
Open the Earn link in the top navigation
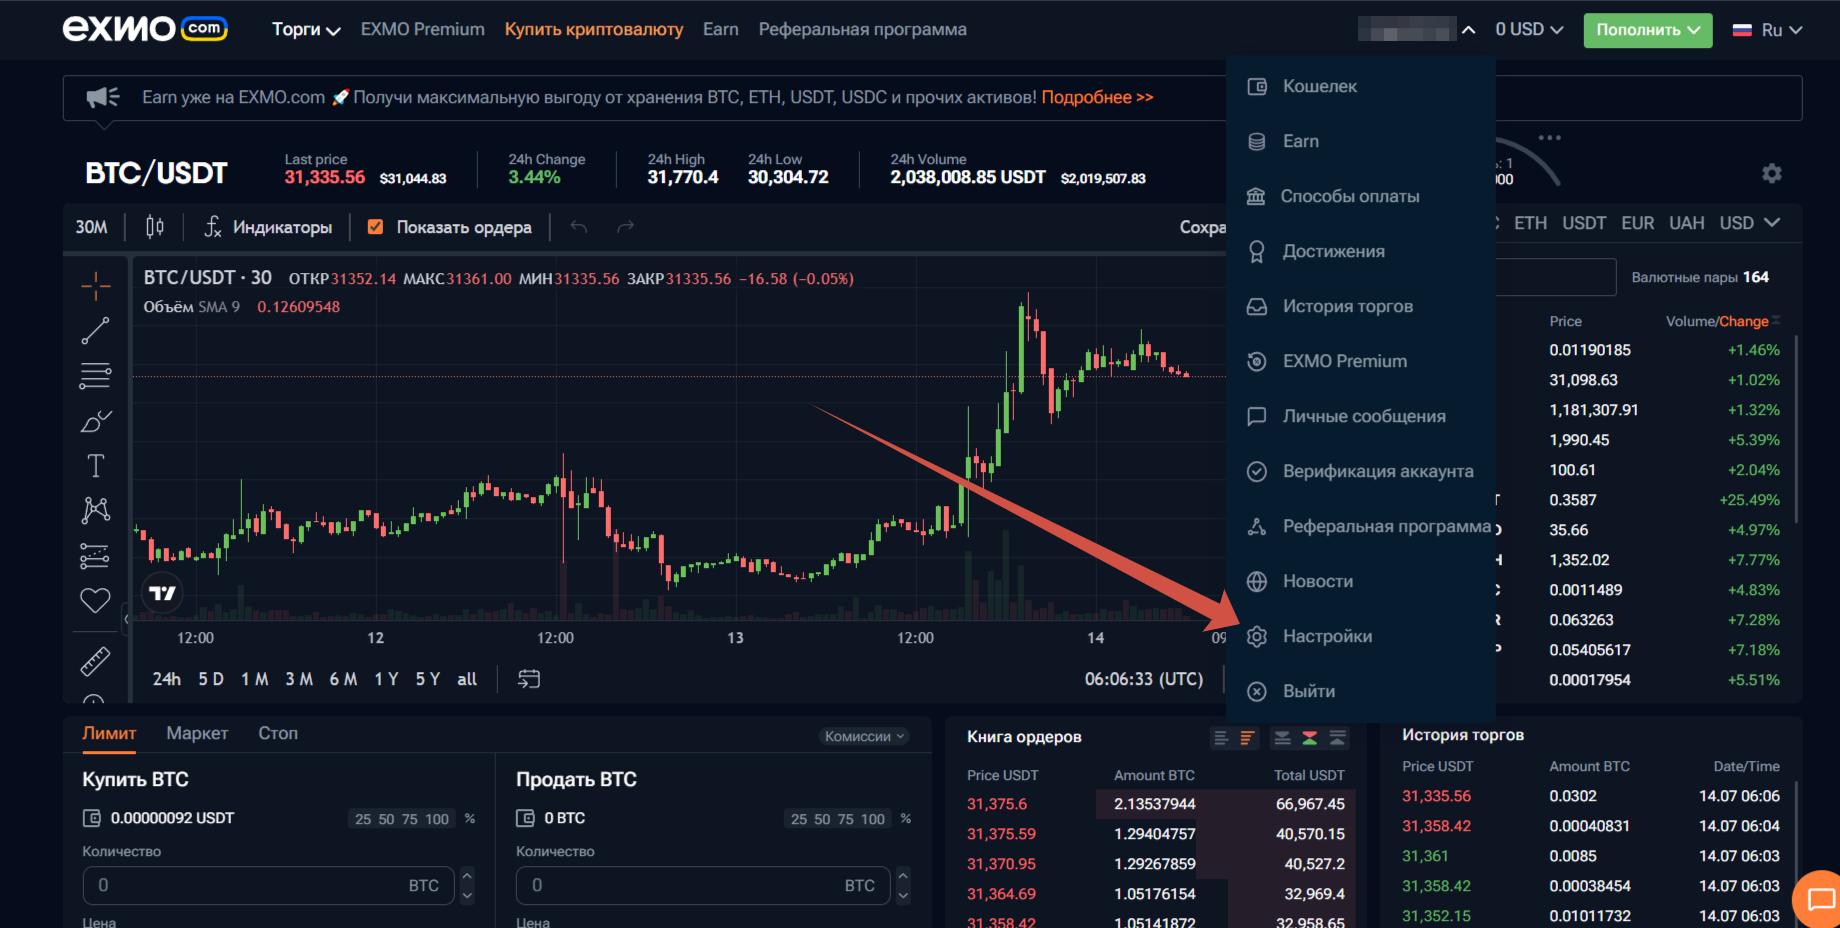coord(720,30)
